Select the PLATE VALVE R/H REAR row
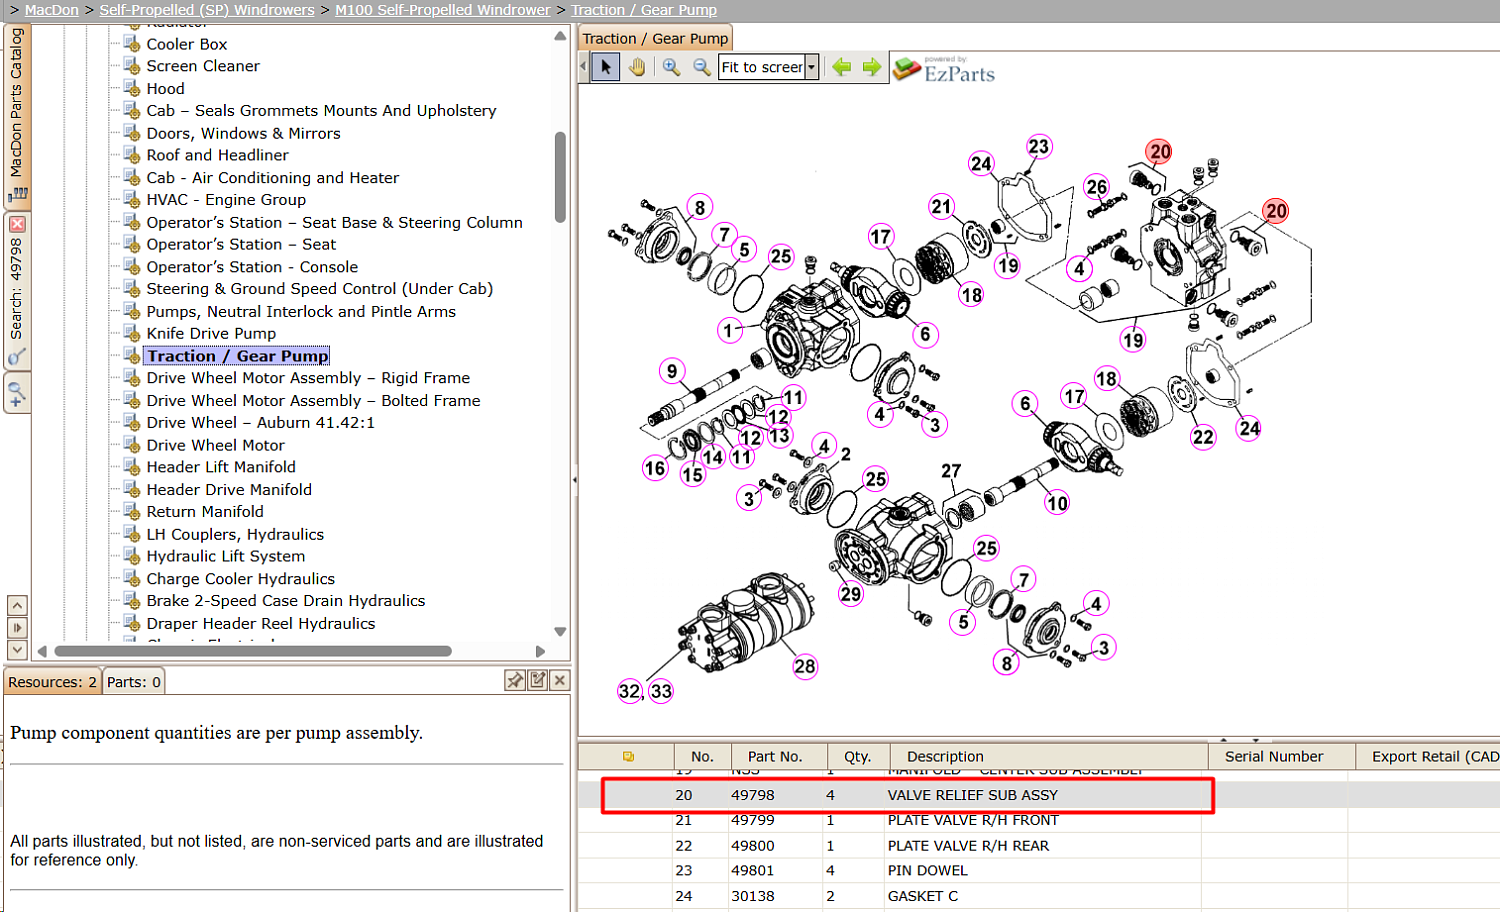This screenshot has width=1500, height=912. coord(1039,845)
